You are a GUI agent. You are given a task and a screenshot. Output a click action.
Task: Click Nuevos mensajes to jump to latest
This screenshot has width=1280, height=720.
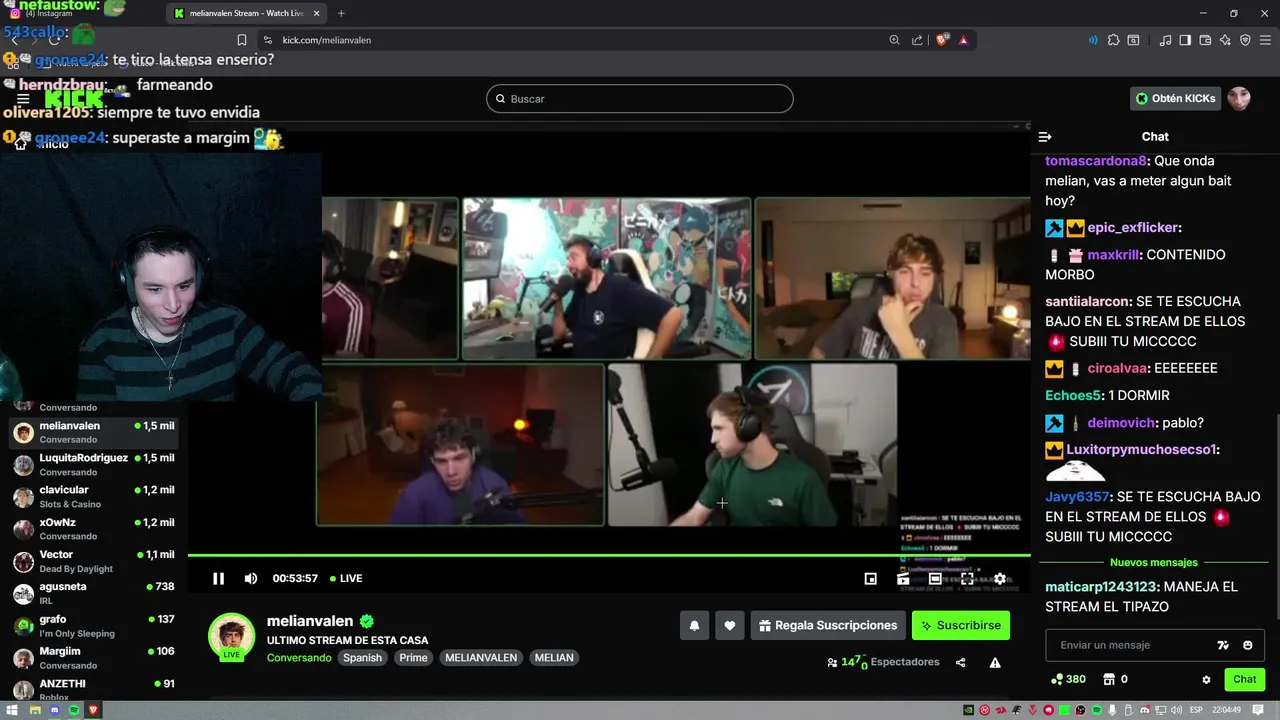[x=1153, y=563]
